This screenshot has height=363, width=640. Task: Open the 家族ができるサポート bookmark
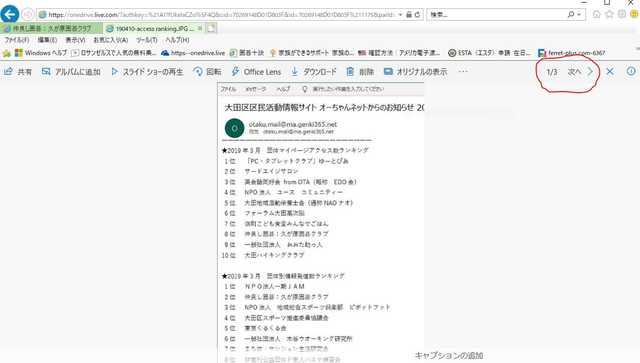tap(312, 53)
